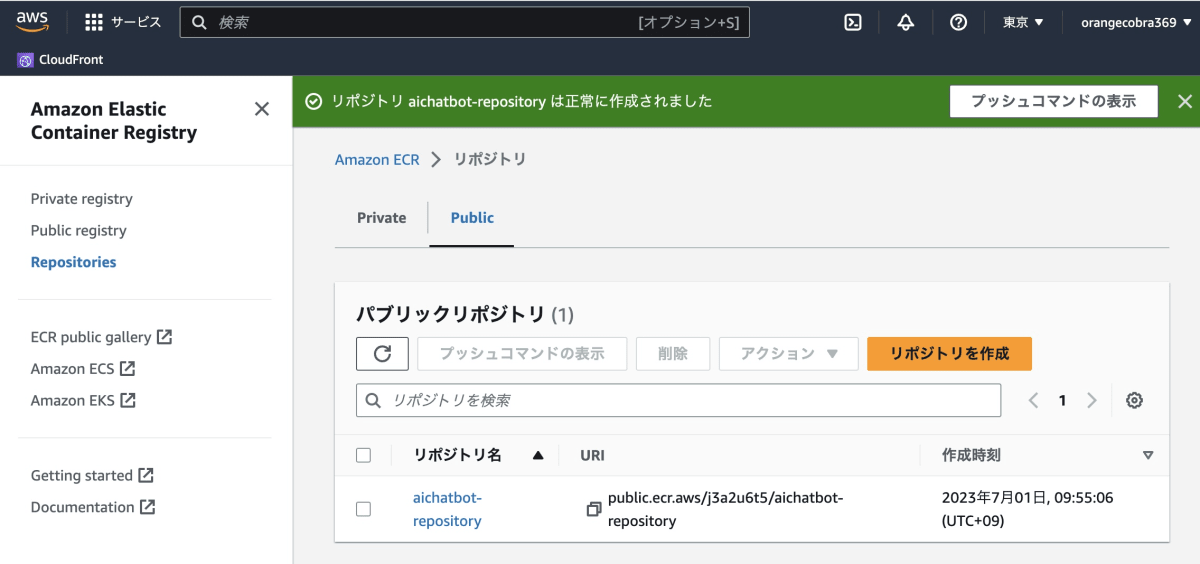The image size is (1200, 564).
Task: Click the external link icon beside Documentation
Action: point(147,507)
